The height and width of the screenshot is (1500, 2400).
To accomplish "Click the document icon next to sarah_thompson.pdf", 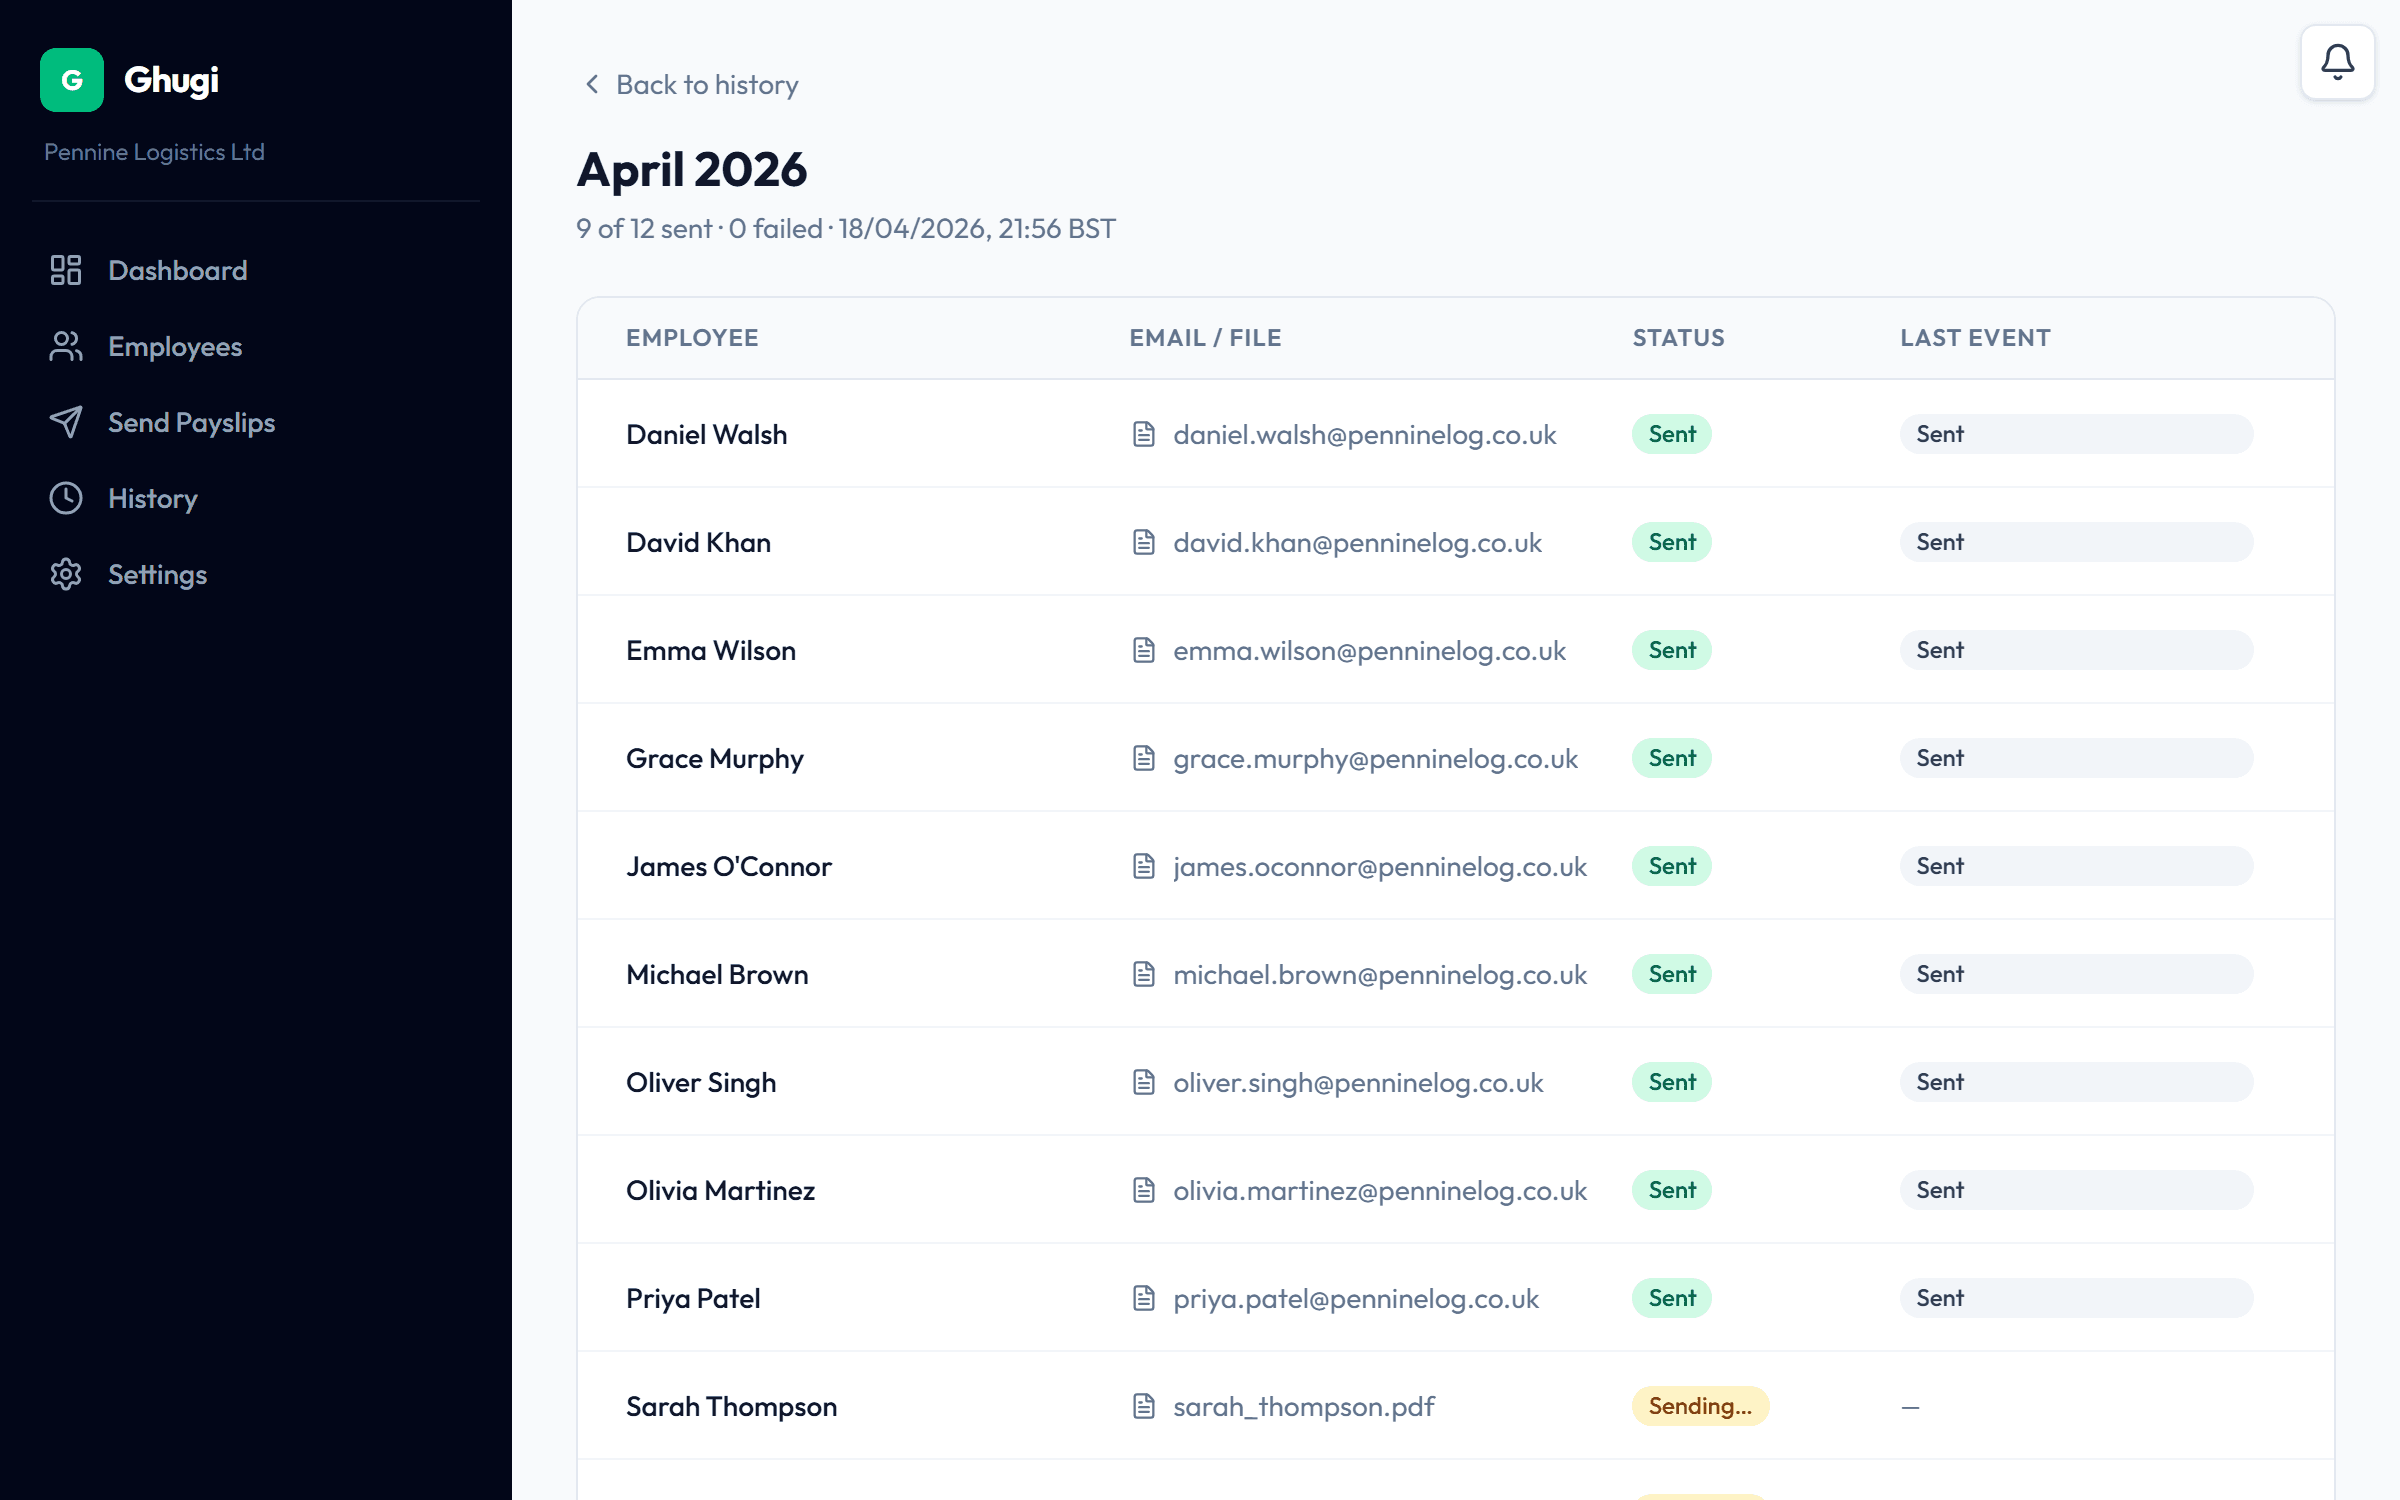I will click(1145, 1406).
